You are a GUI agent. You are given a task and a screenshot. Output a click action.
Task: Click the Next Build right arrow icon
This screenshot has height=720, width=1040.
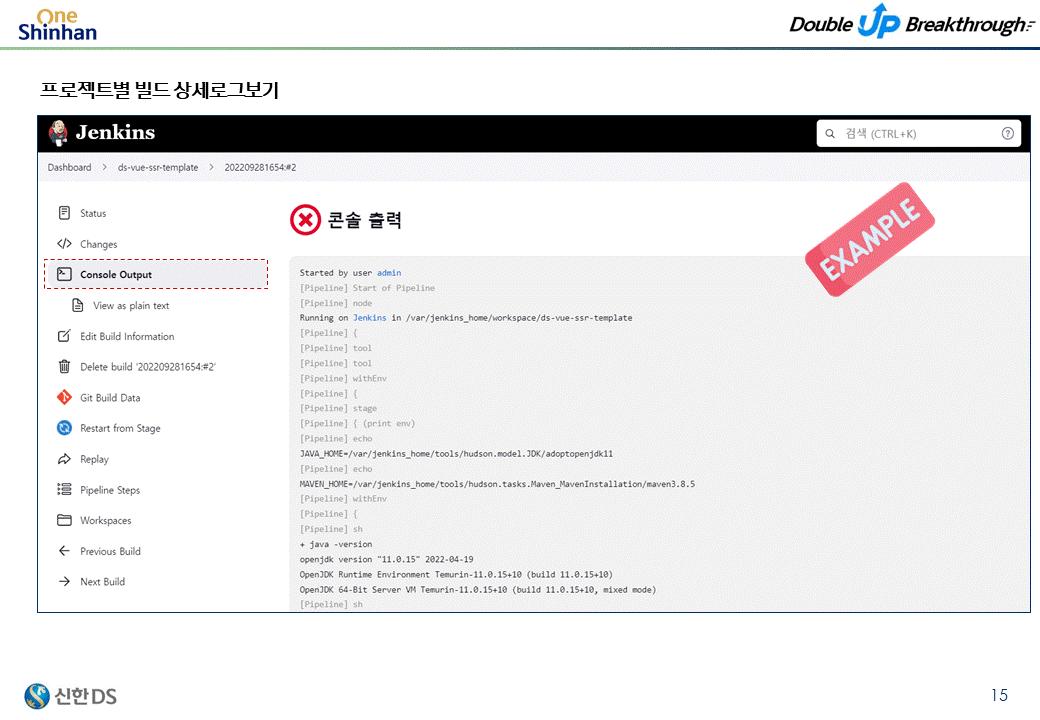click(x=64, y=581)
